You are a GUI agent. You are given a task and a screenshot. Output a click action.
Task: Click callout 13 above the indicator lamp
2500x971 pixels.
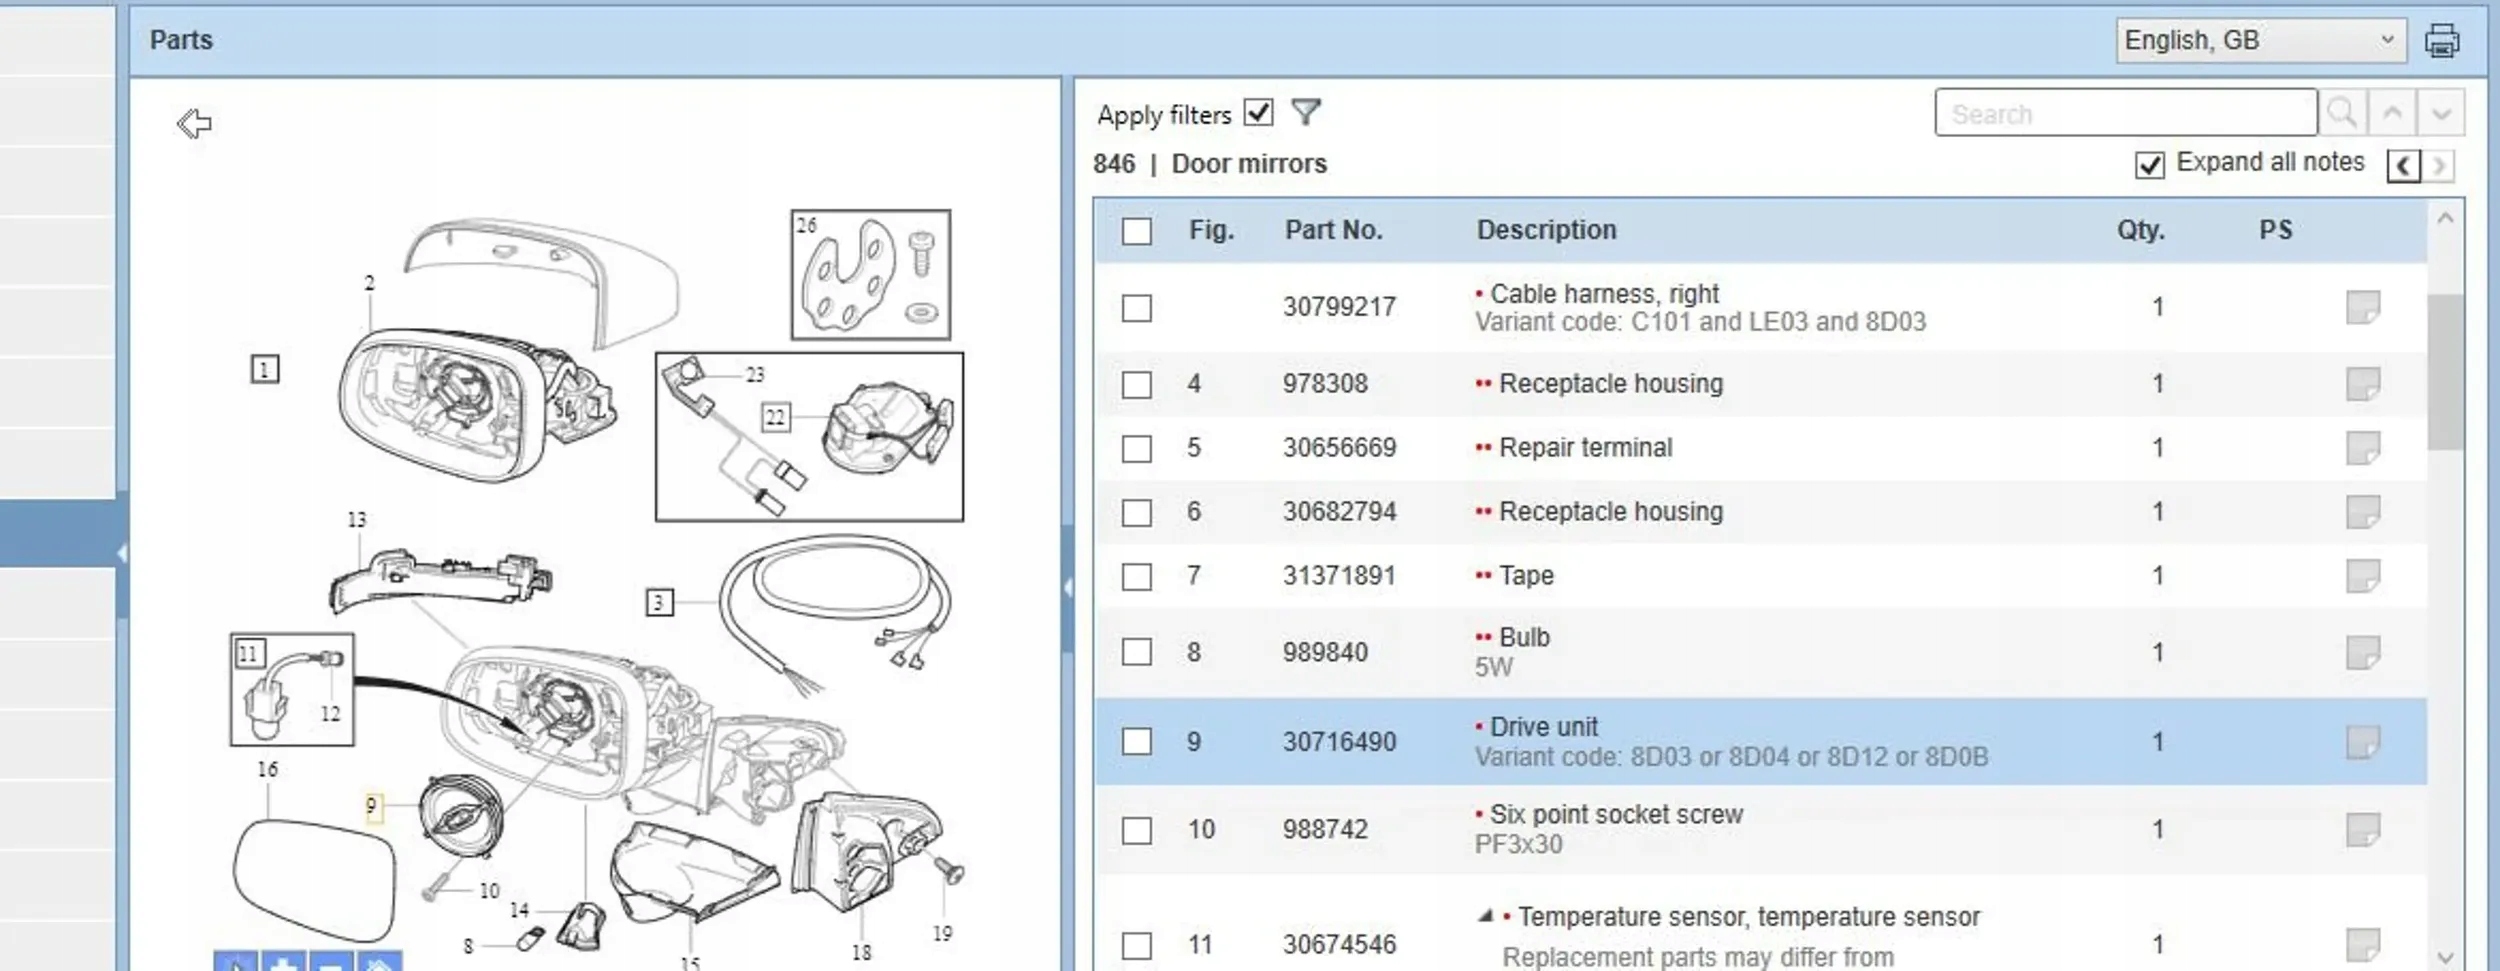356,520
